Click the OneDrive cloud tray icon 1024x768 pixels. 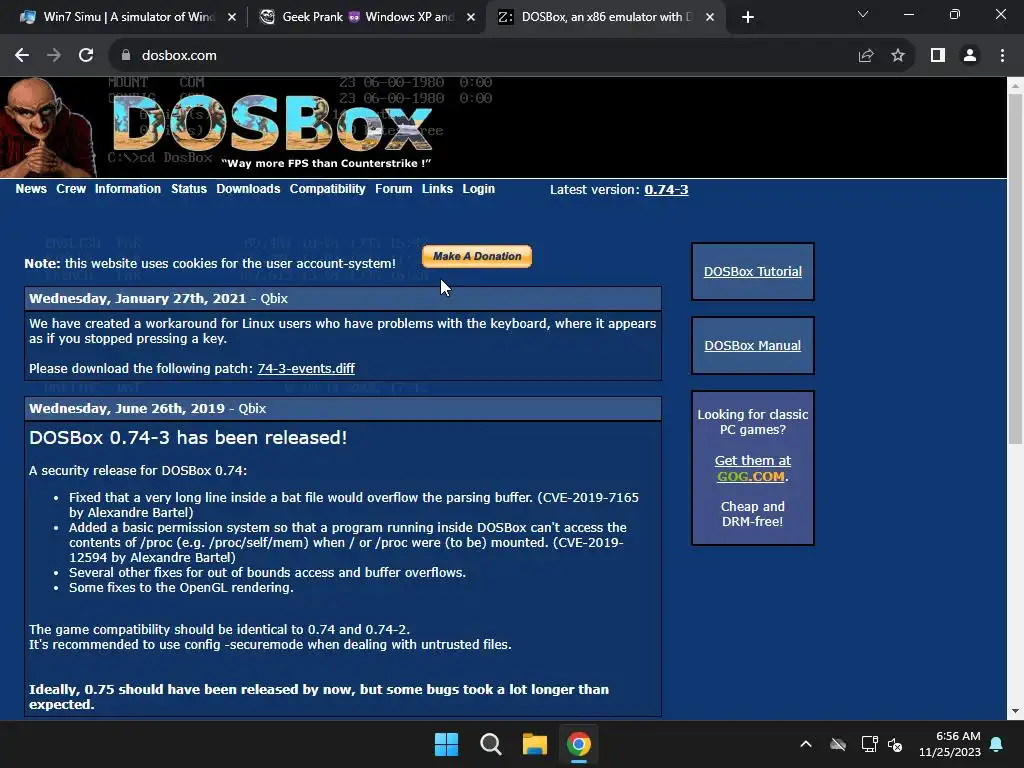point(838,744)
